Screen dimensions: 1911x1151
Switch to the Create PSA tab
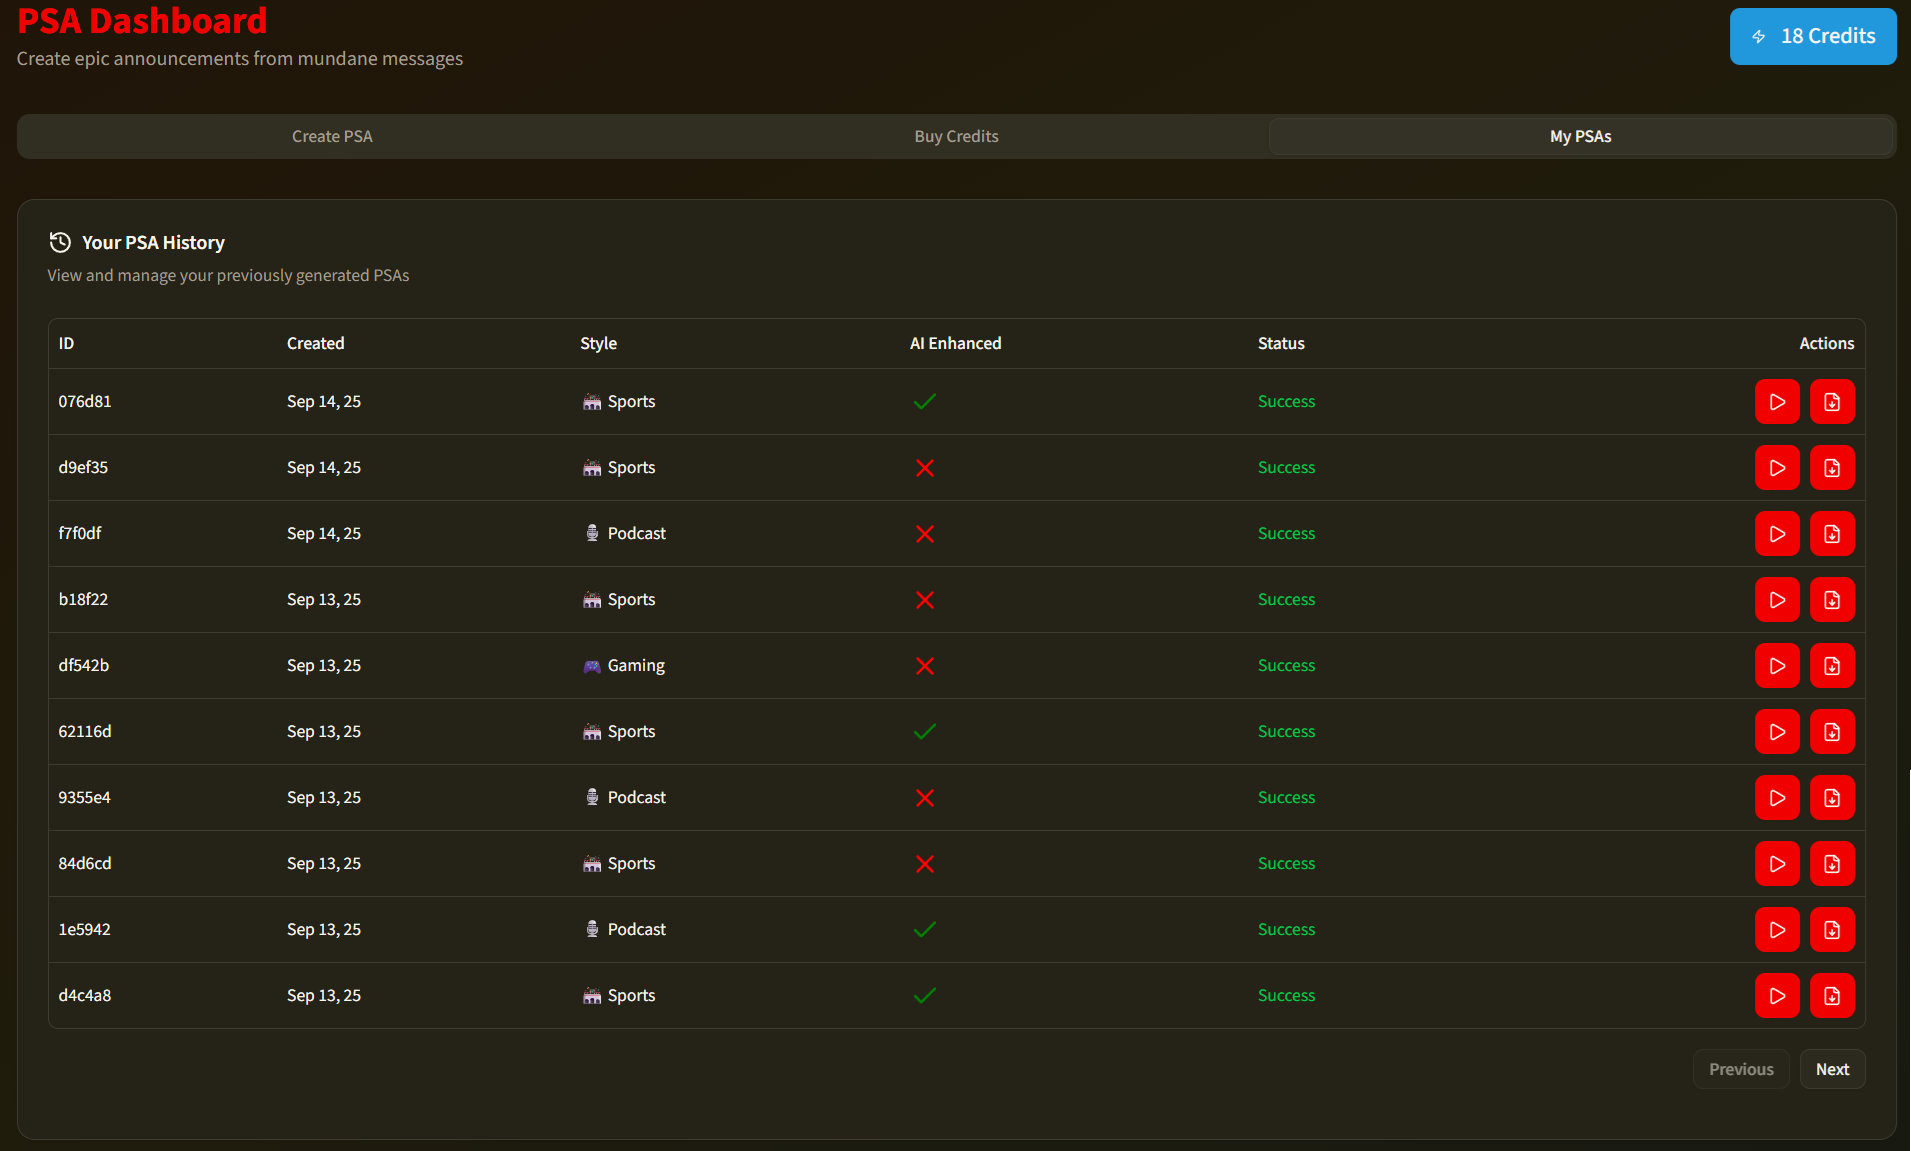332,136
